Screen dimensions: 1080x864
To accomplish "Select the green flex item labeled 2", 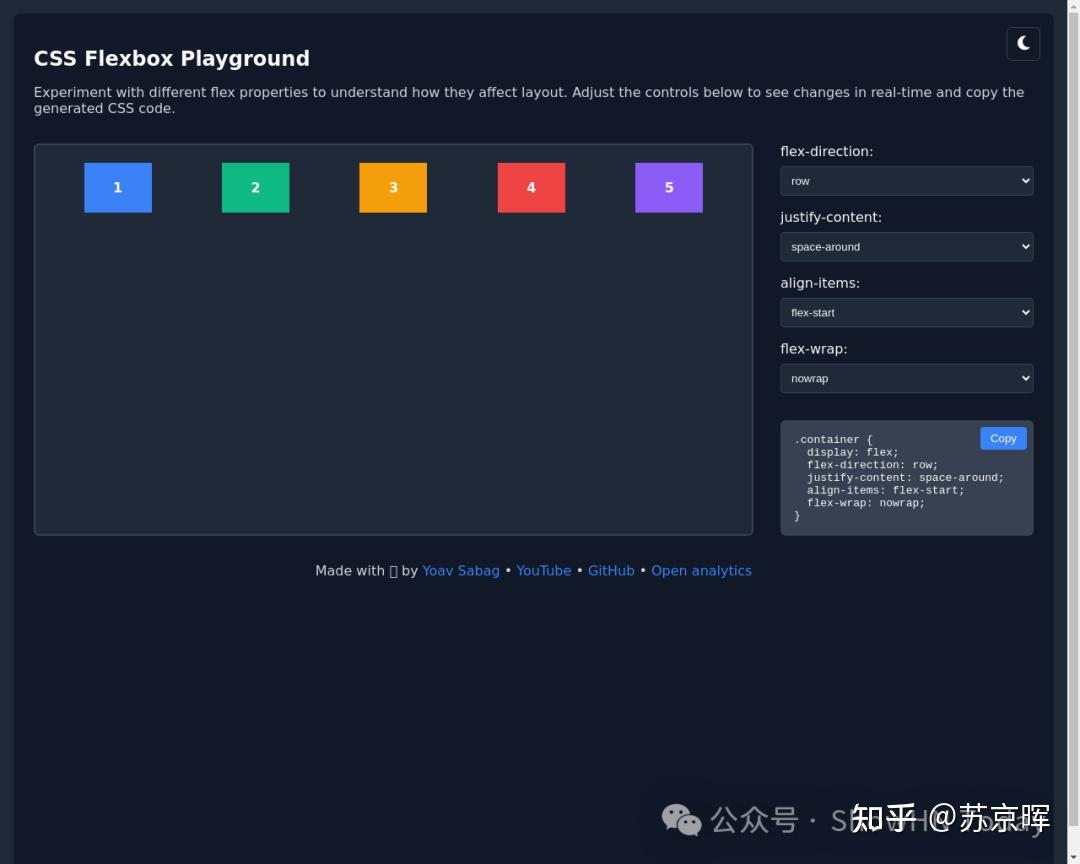I will [255, 187].
